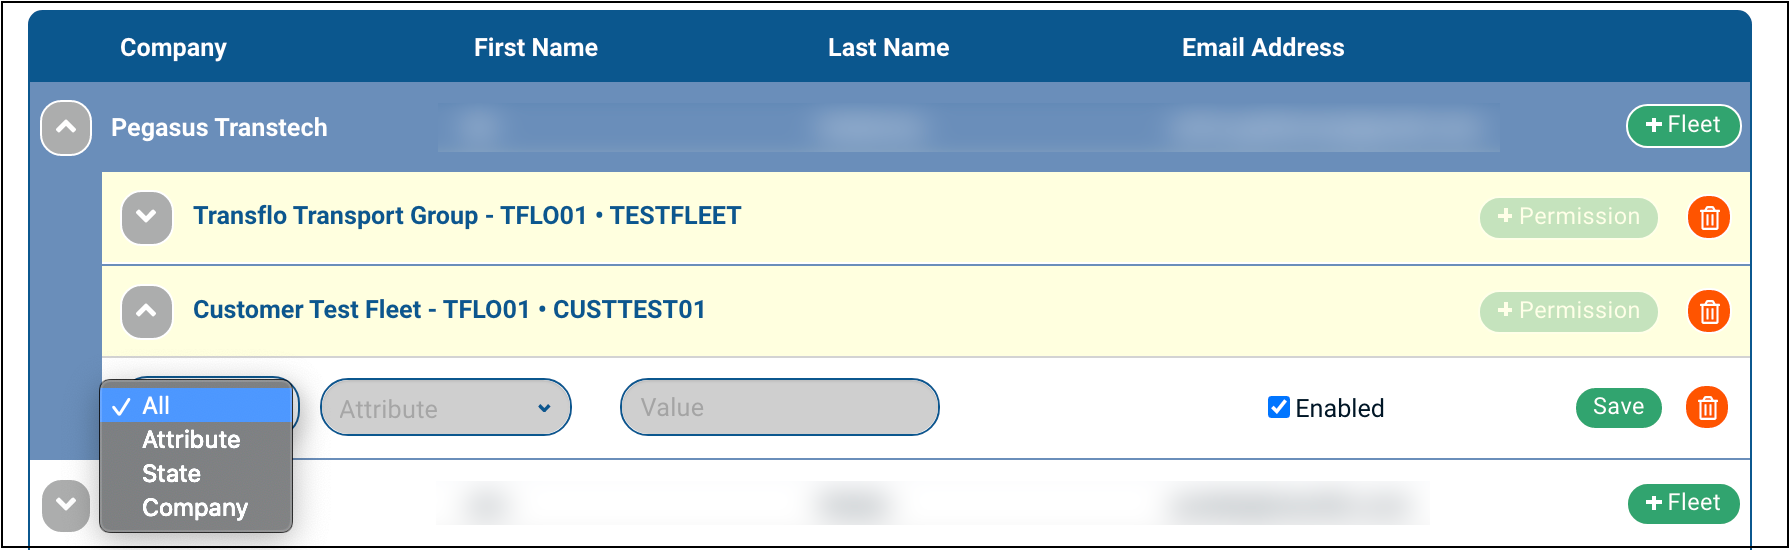Open the Attribute dropdown

tap(445, 408)
